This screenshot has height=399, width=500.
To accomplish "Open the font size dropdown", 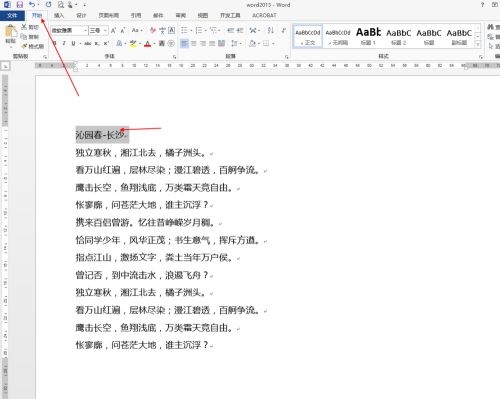I will click(x=105, y=30).
